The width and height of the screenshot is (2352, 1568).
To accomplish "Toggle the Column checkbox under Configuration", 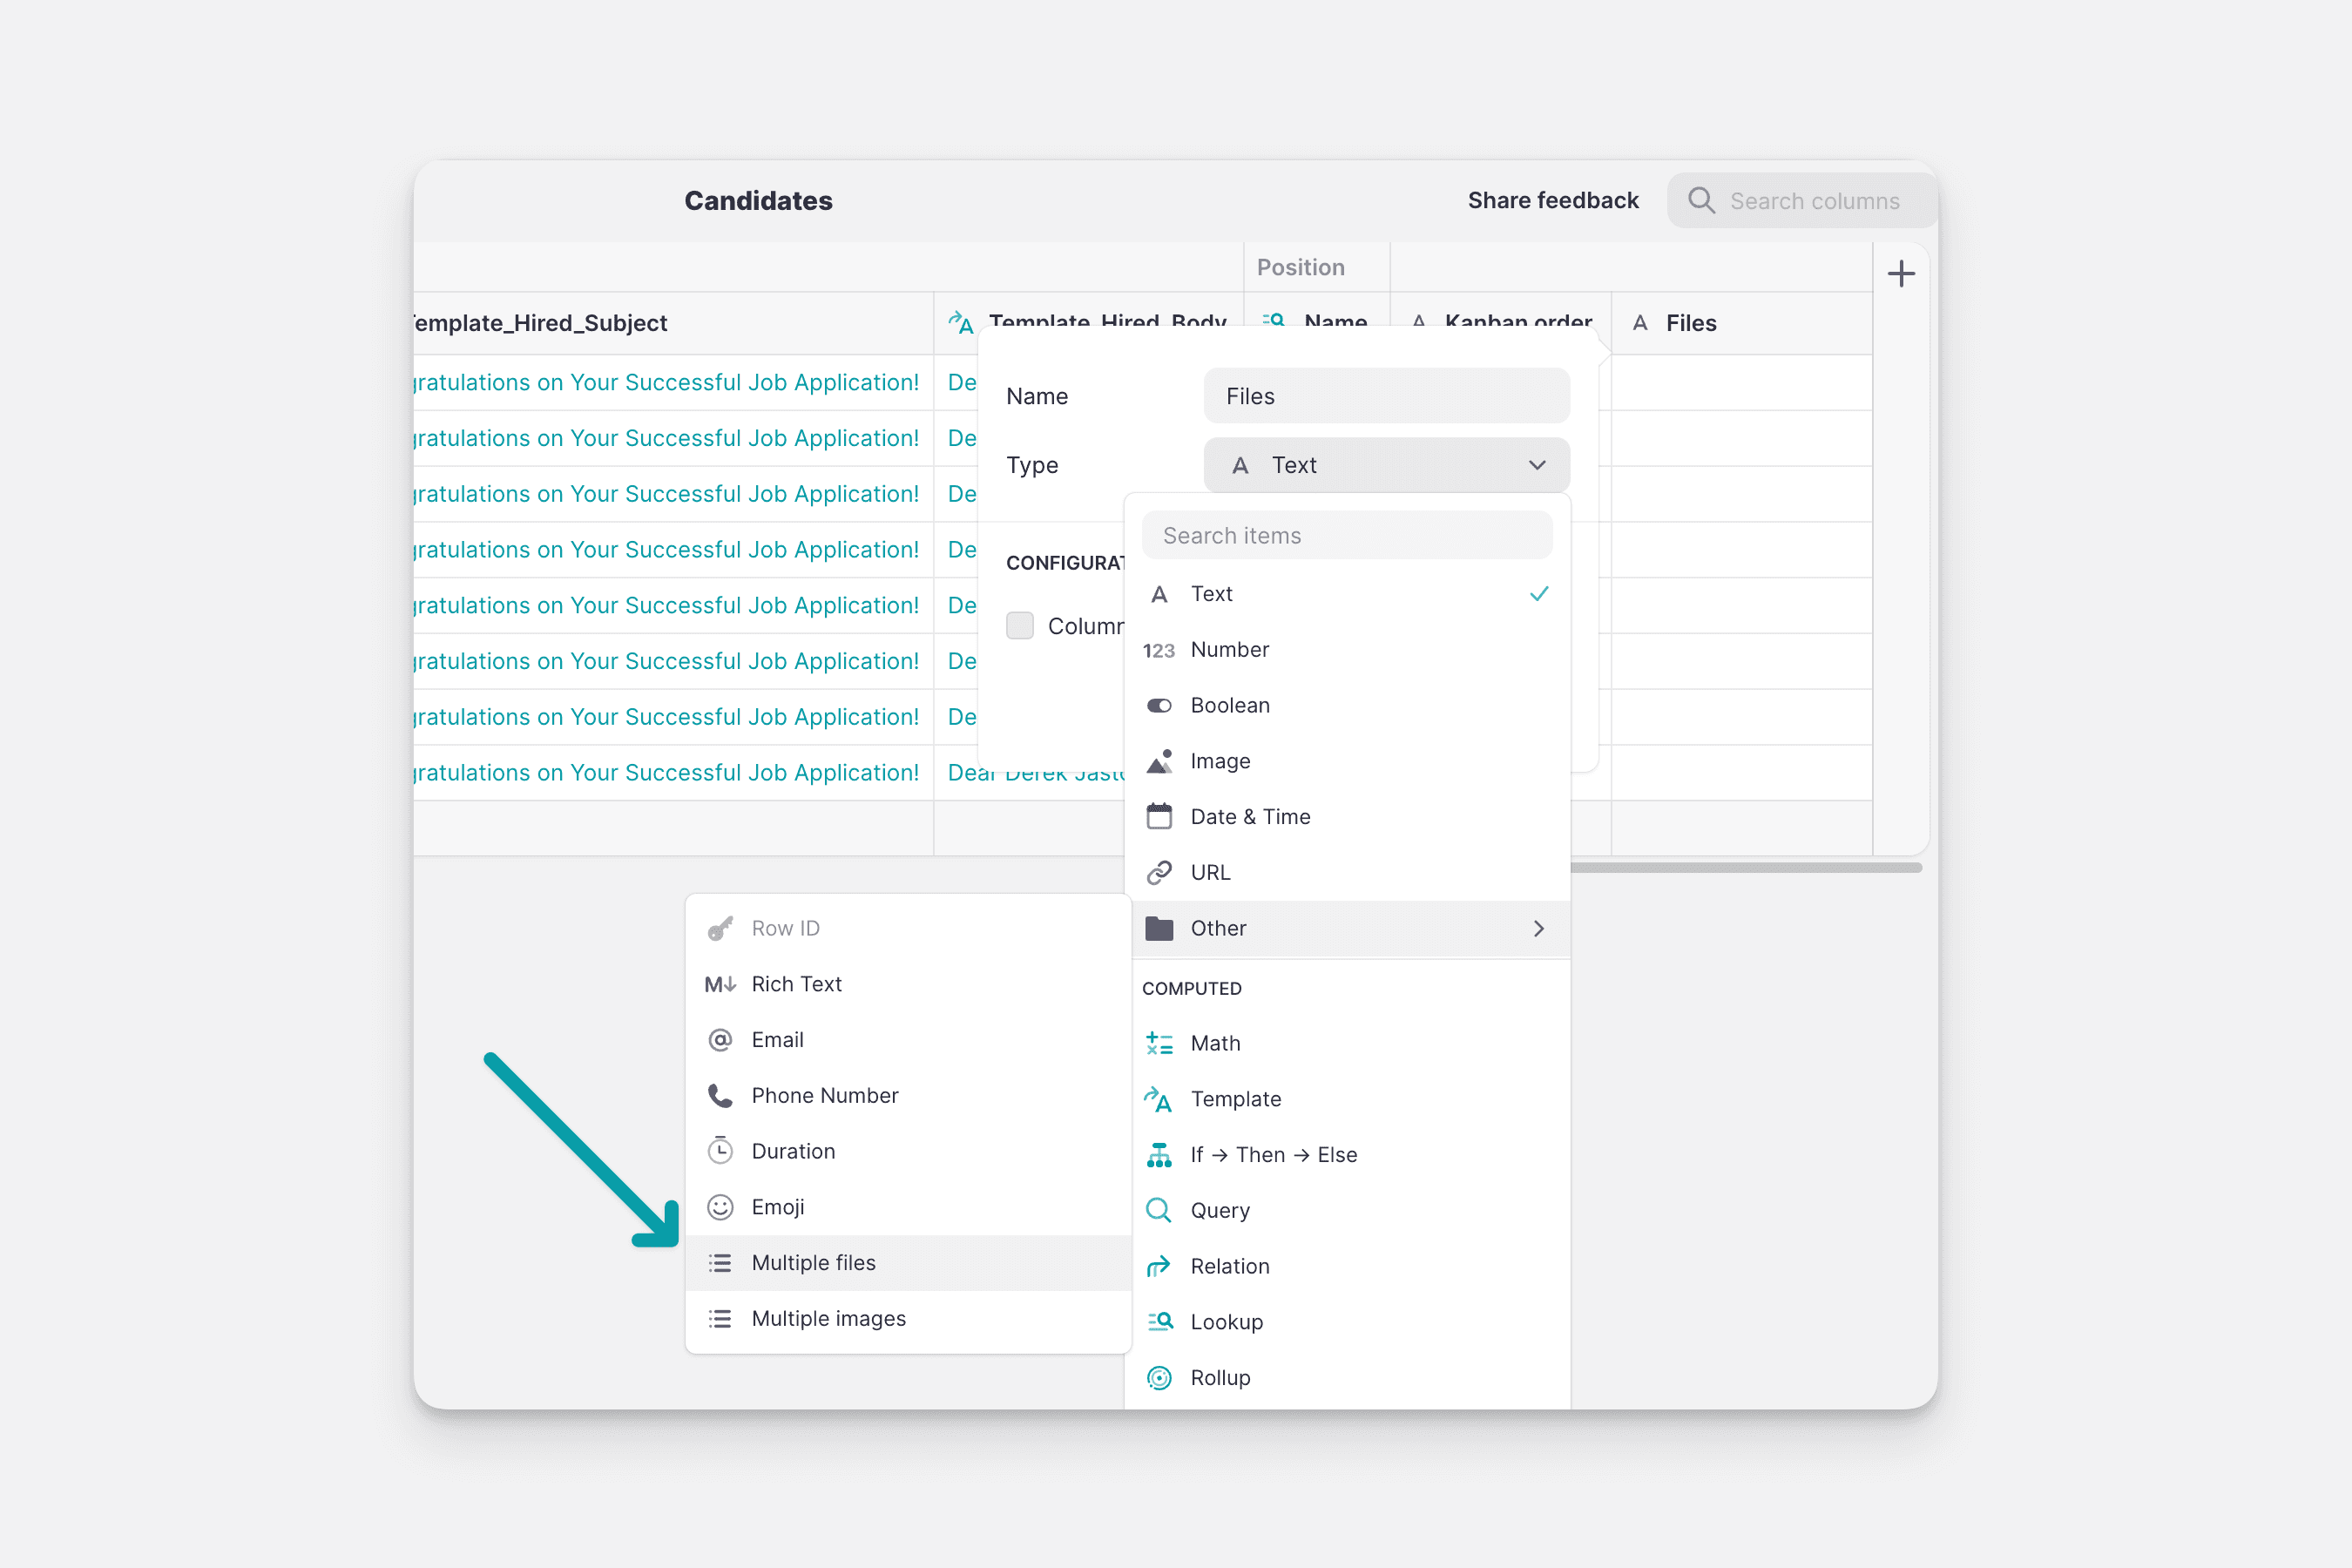I will (x=1019, y=626).
